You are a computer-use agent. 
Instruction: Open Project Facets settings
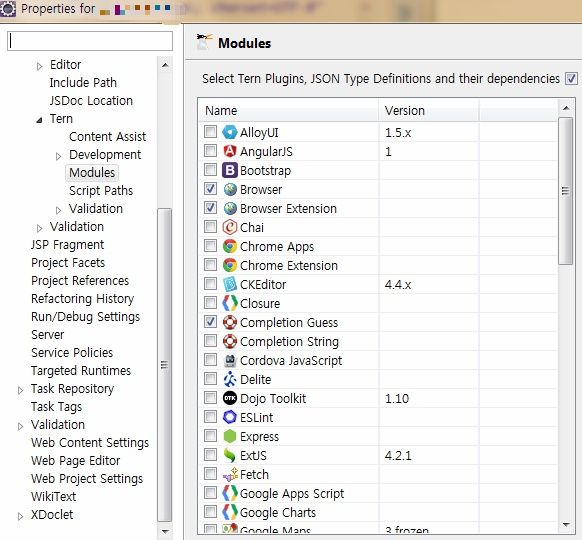[68, 263]
